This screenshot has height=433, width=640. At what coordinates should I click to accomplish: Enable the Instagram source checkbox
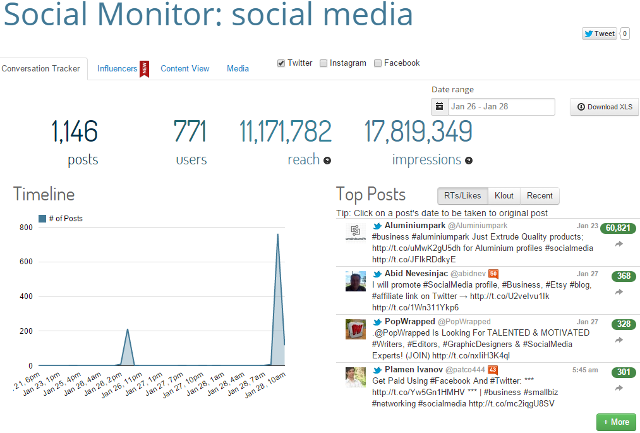324,63
